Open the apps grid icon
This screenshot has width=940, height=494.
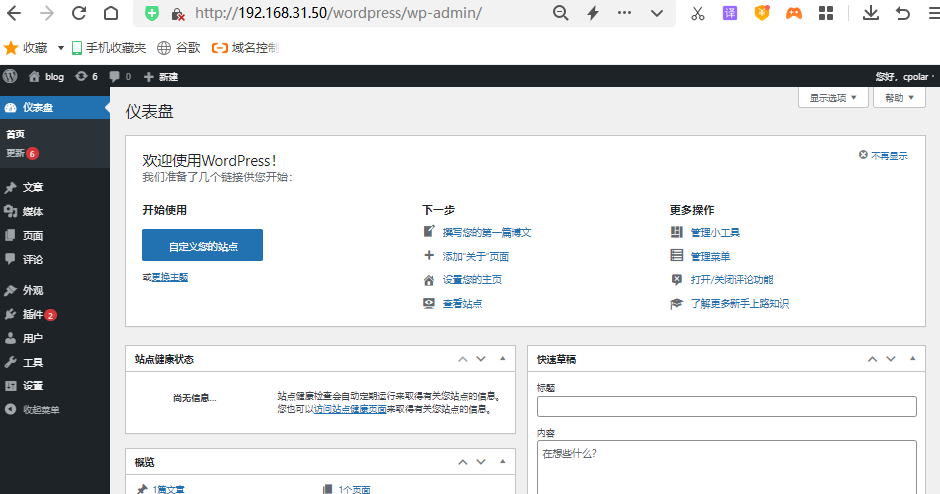coord(826,13)
